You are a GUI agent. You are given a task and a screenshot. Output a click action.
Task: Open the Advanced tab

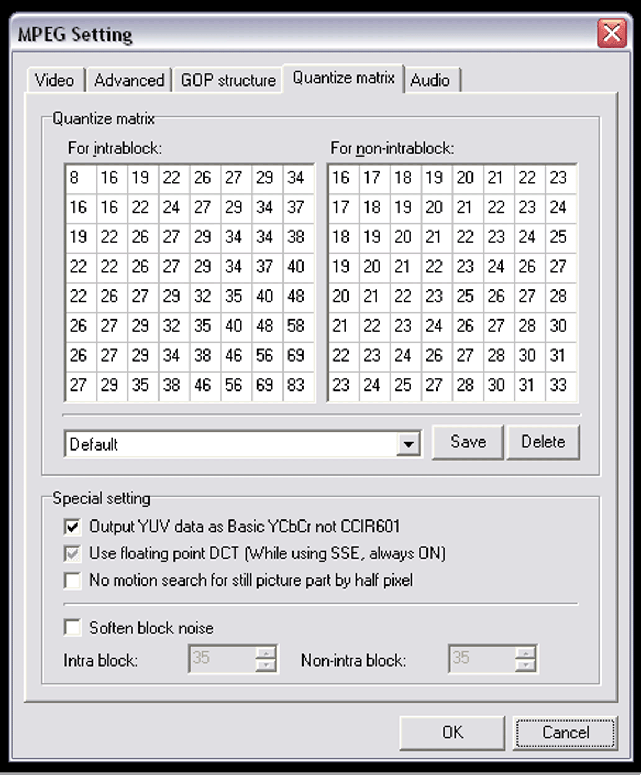(129, 80)
